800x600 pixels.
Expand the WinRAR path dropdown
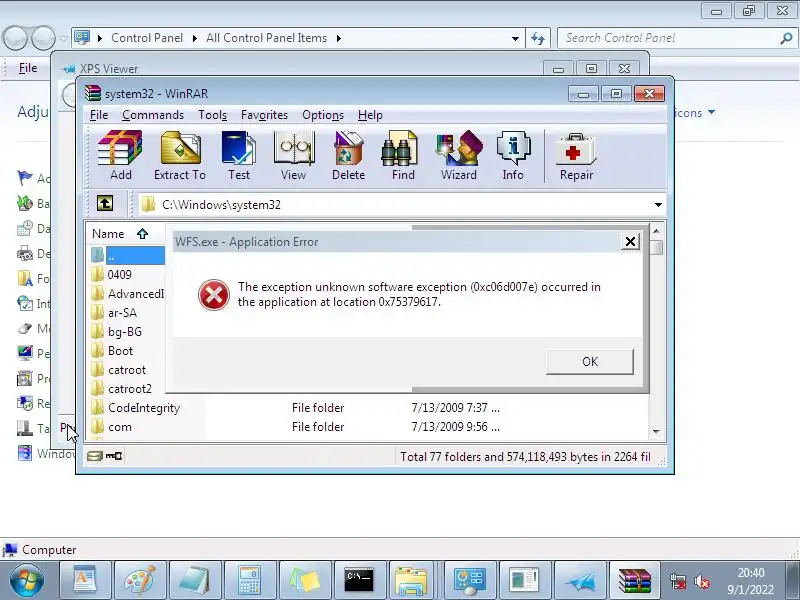click(x=658, y=205)
